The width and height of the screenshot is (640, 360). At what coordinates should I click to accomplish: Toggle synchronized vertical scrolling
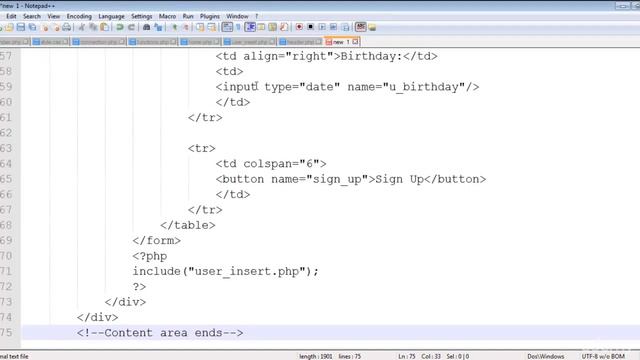tap(200, 27)
